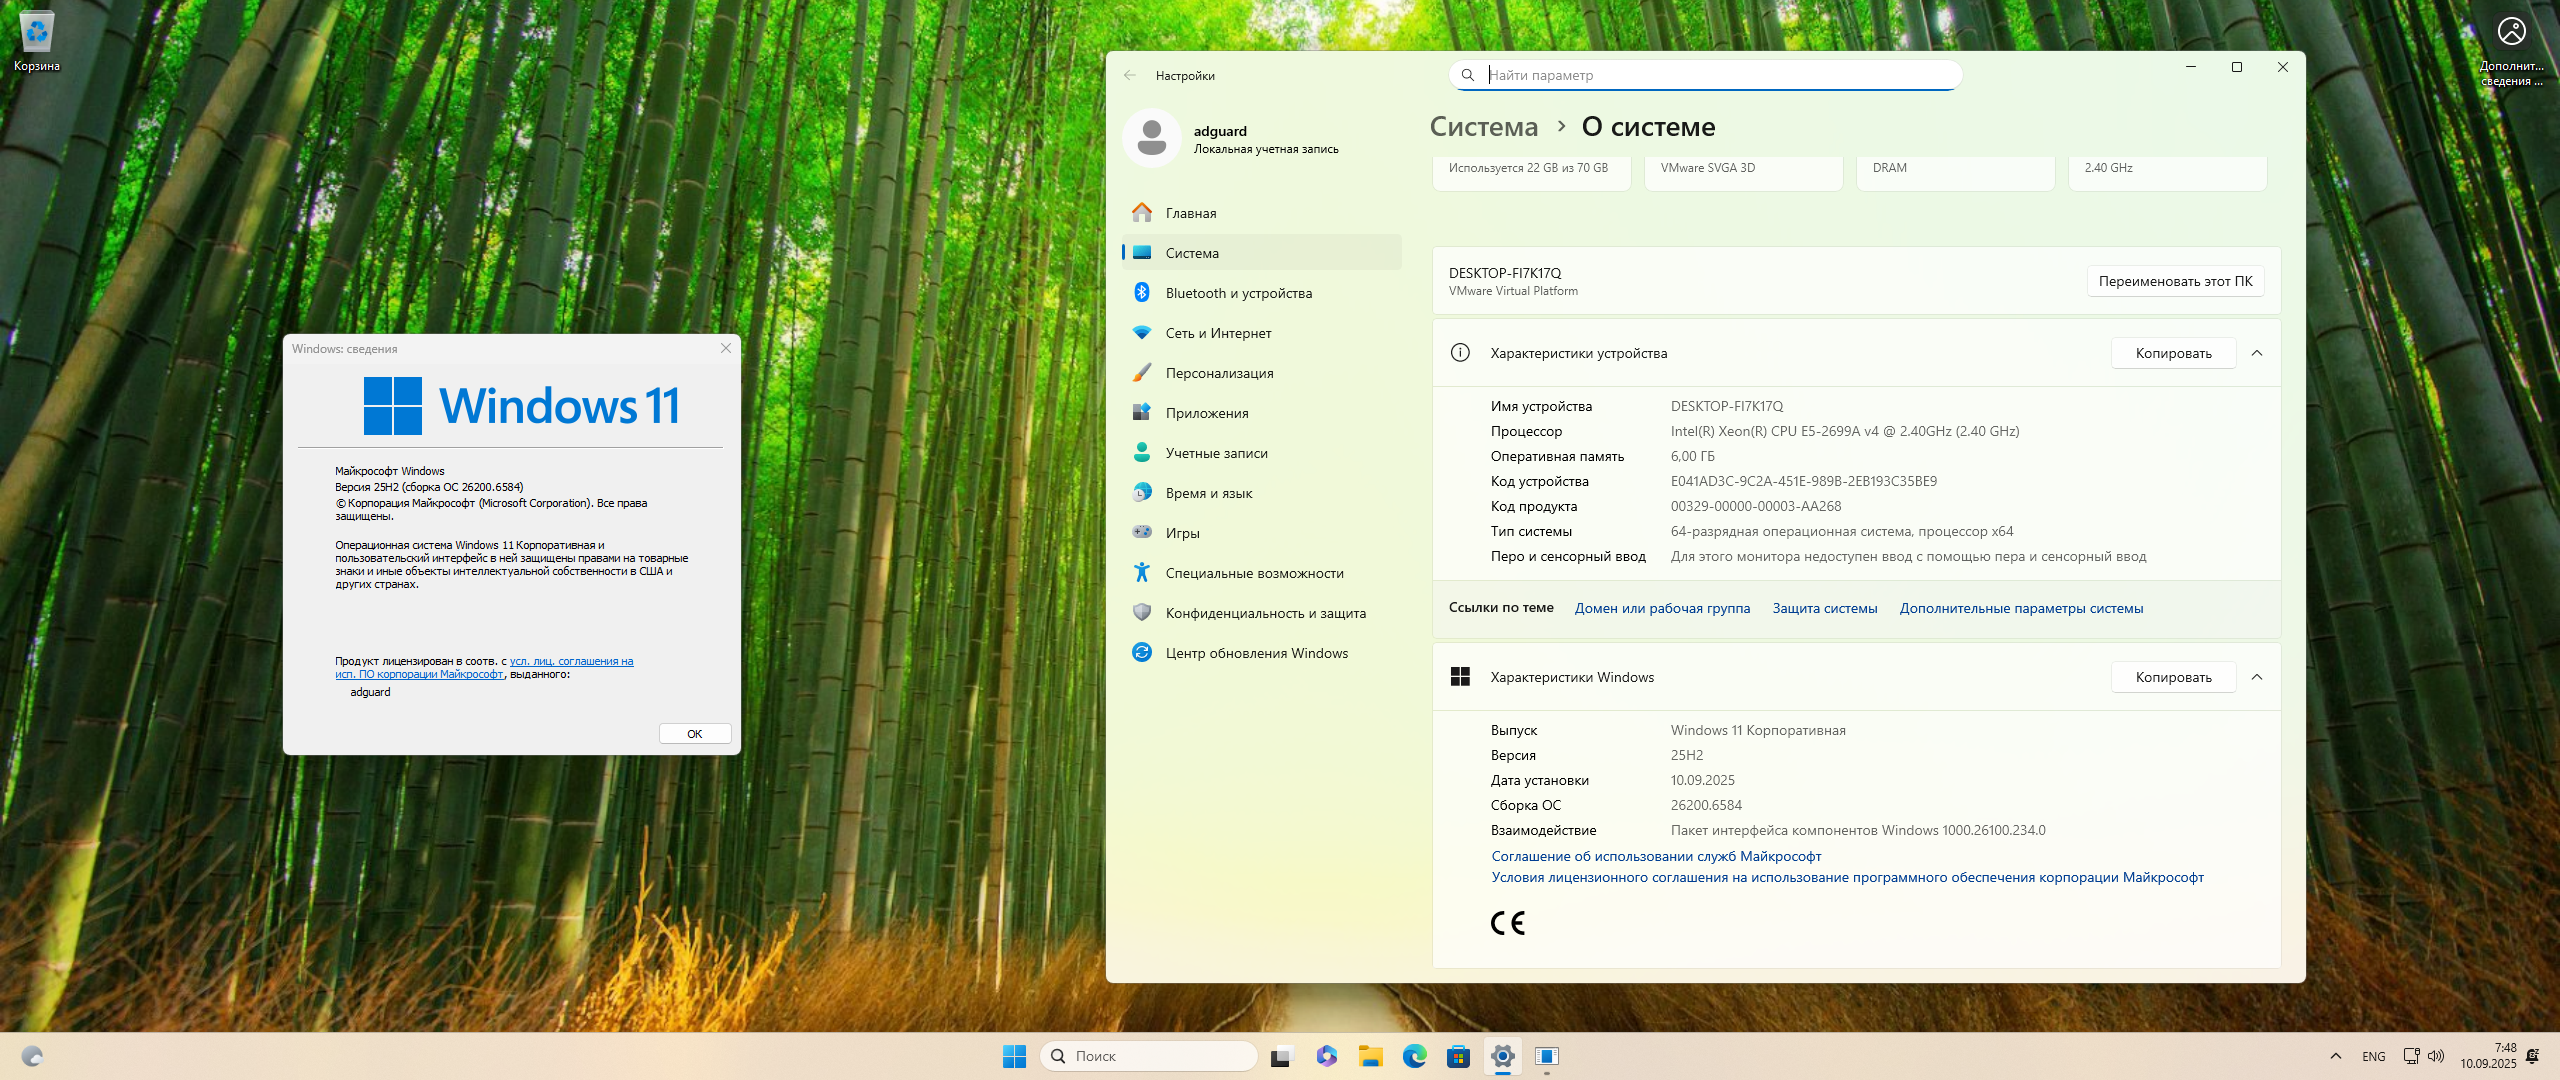Open the Copilot taskbar icon

(x=1326, y=1056)
